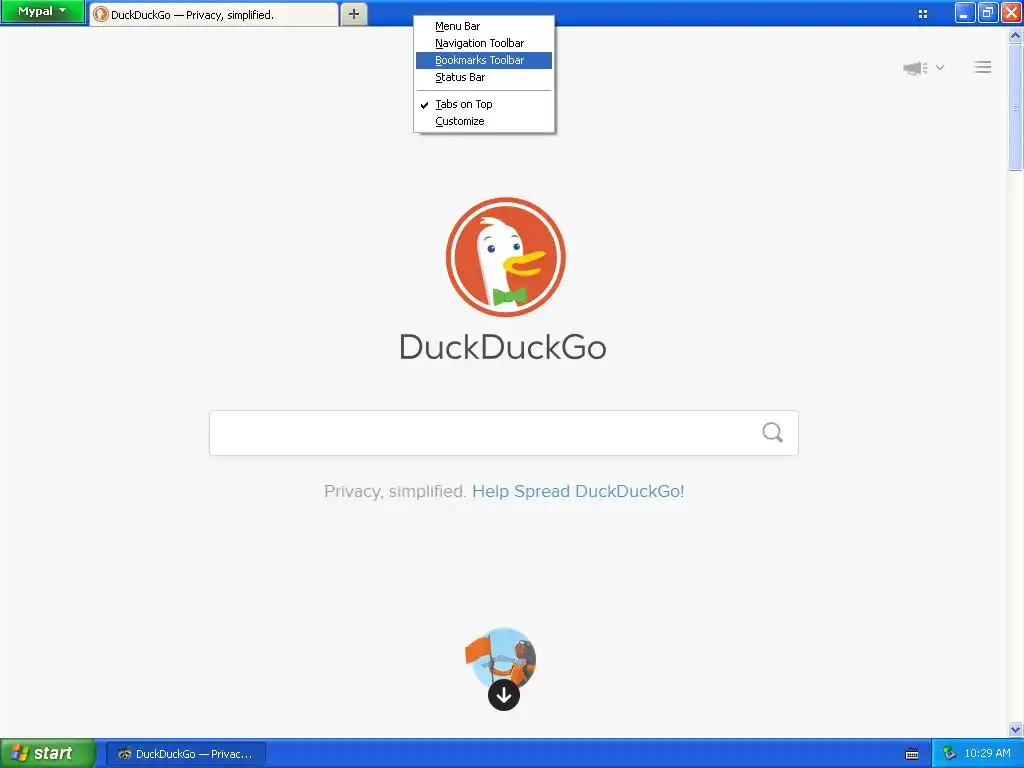Click the flag-bearer mascot illustration
Viewport: 1024px width, 768px height.
tap(501, 655)
